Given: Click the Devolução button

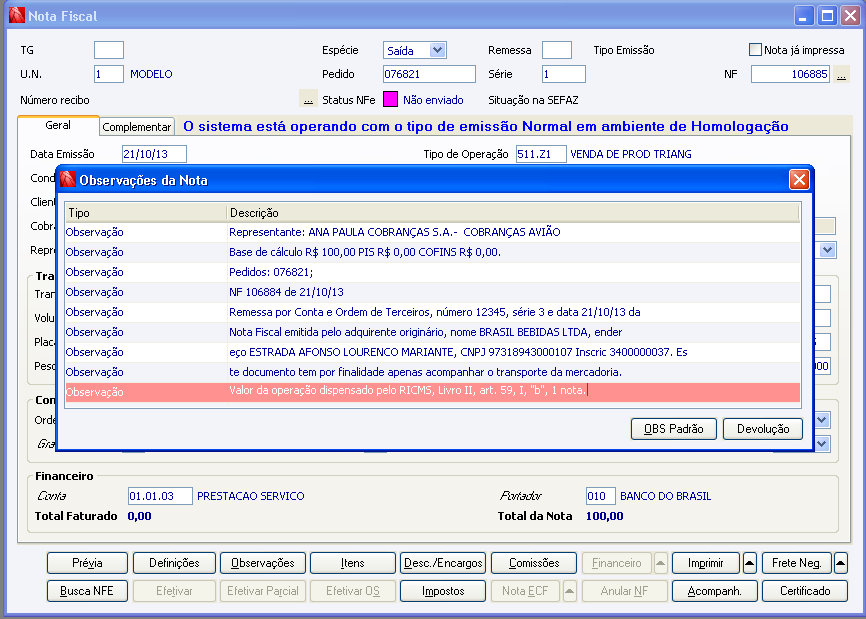Looking at the screenshot, I should (x=763, y=428).
